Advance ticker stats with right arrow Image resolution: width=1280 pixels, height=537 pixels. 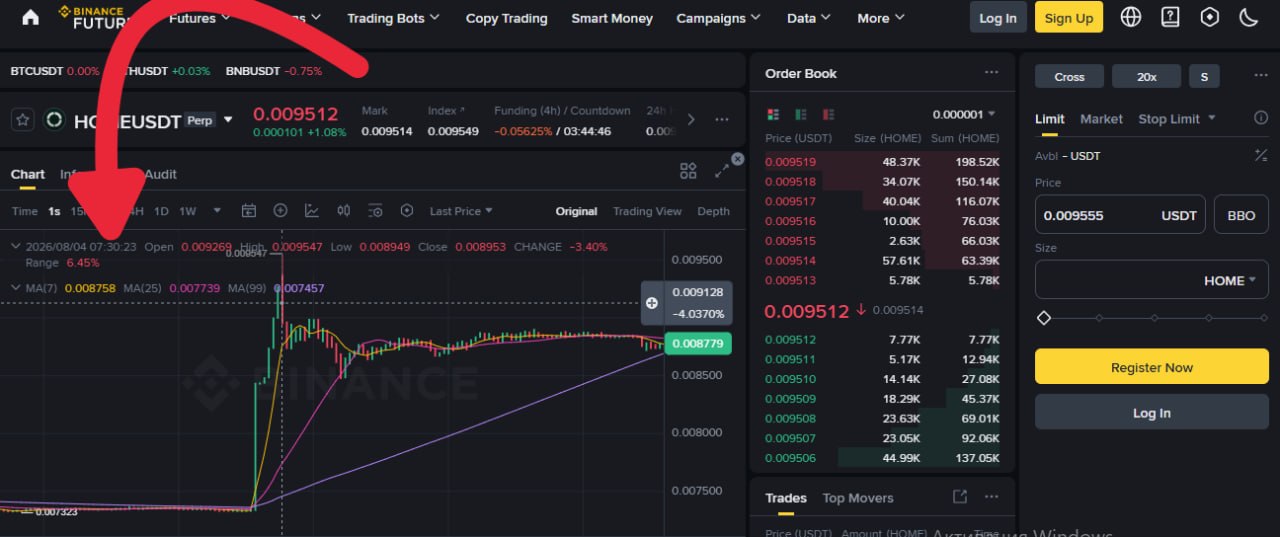click(691, 120)
